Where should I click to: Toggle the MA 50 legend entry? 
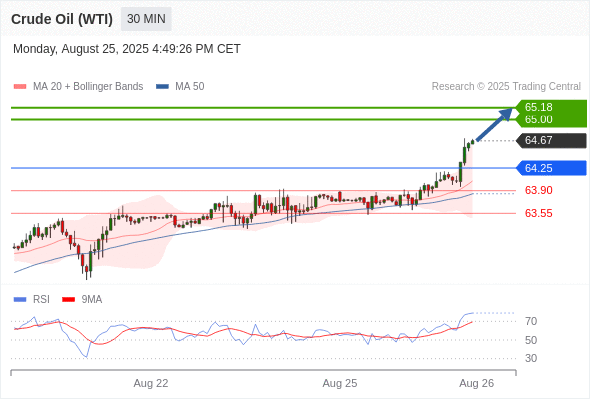(180, 87)
